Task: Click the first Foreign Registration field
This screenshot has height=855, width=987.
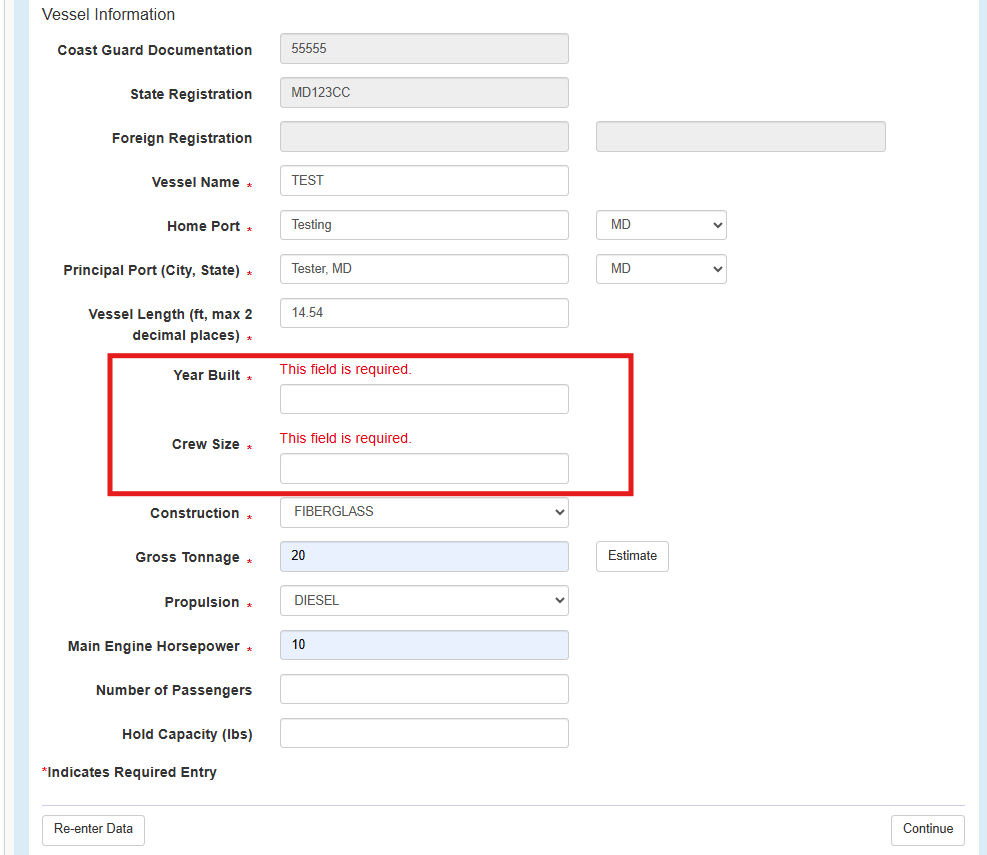Action: click(x=424, y=137)
